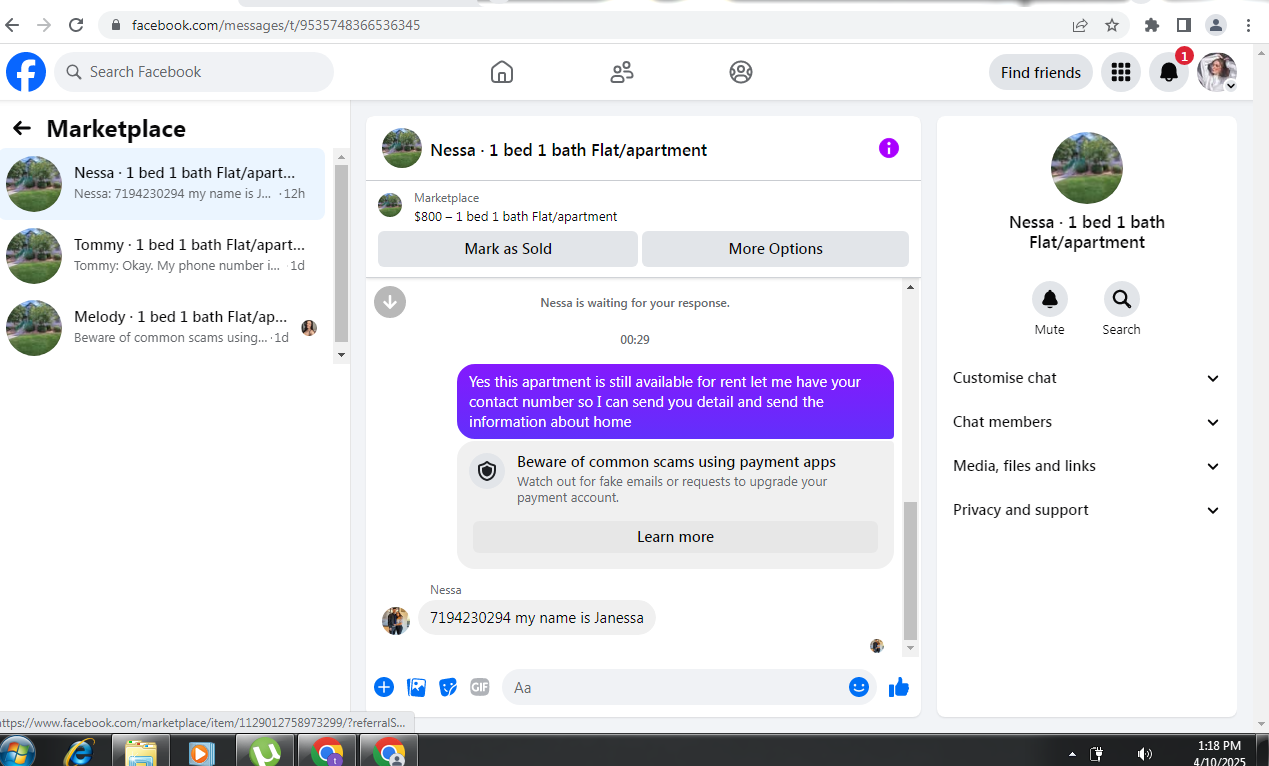This screenshot has height=766, width=1269.
Task: Open volume control in system tray
Action: [x=1145, y=753]
